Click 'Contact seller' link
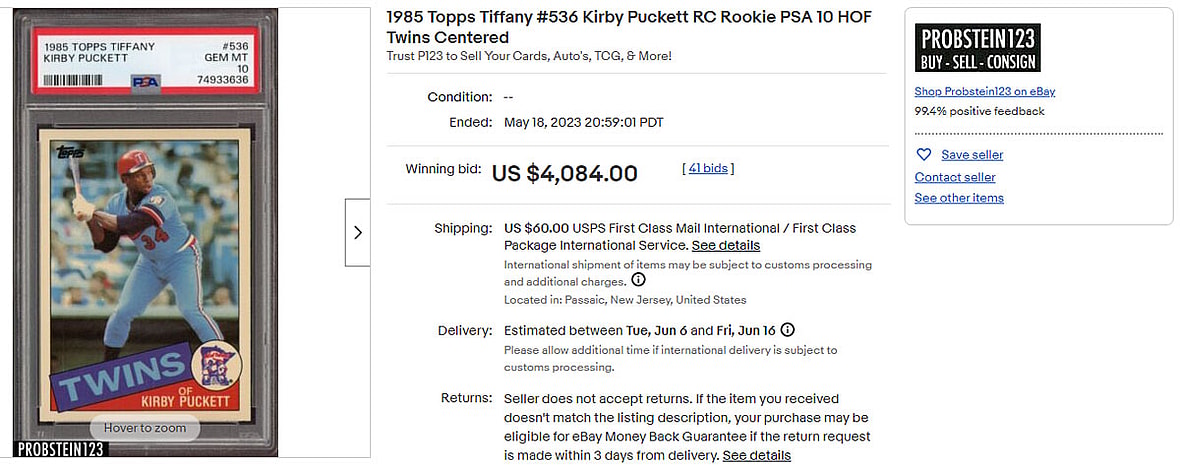 (x=955, y=177)
